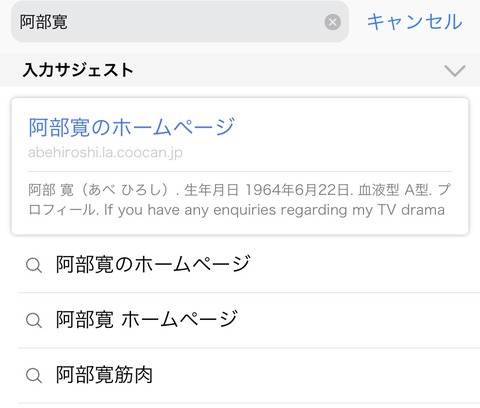Collapse the 入力サジェスト section chevron

click(x=455, y=71)
